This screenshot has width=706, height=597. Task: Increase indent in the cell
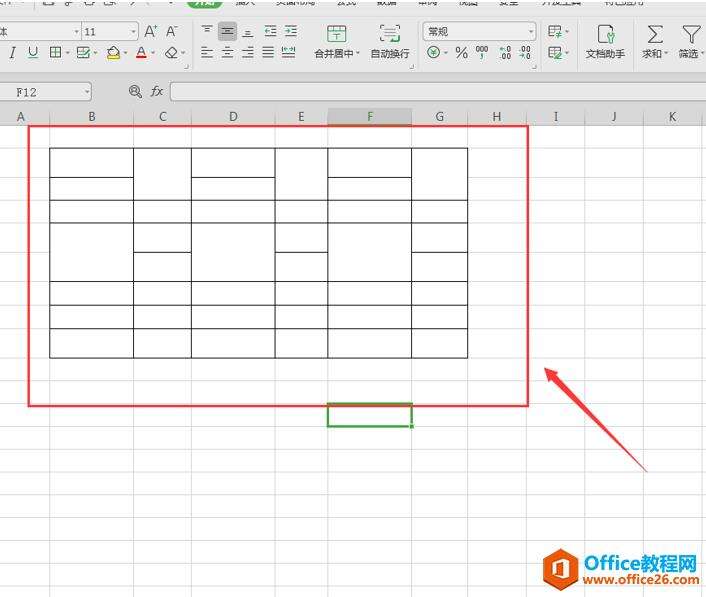(291, 31)
